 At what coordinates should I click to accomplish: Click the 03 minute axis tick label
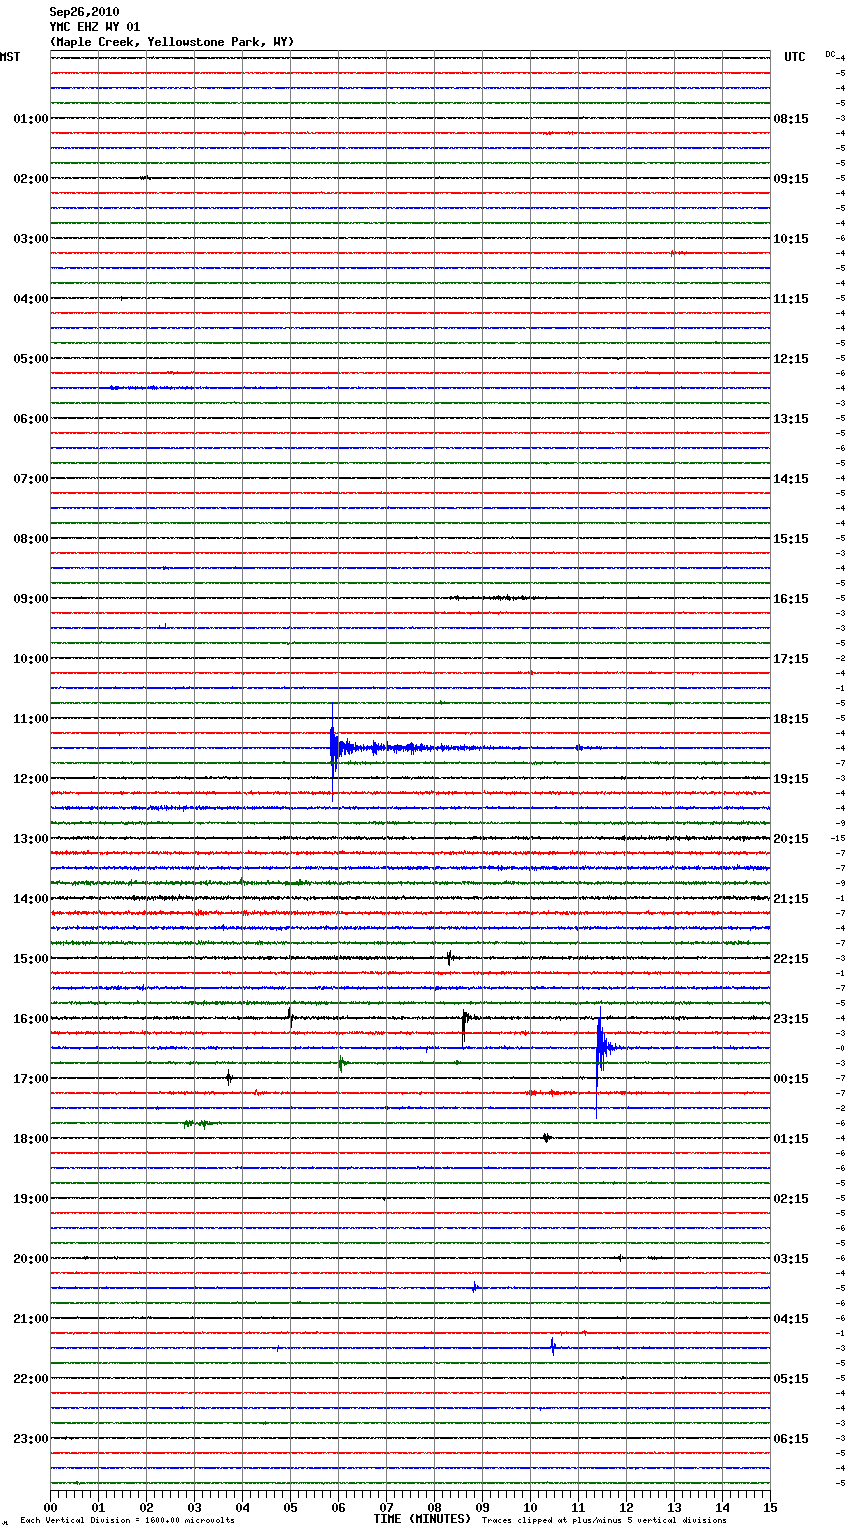click(194, 1507)
